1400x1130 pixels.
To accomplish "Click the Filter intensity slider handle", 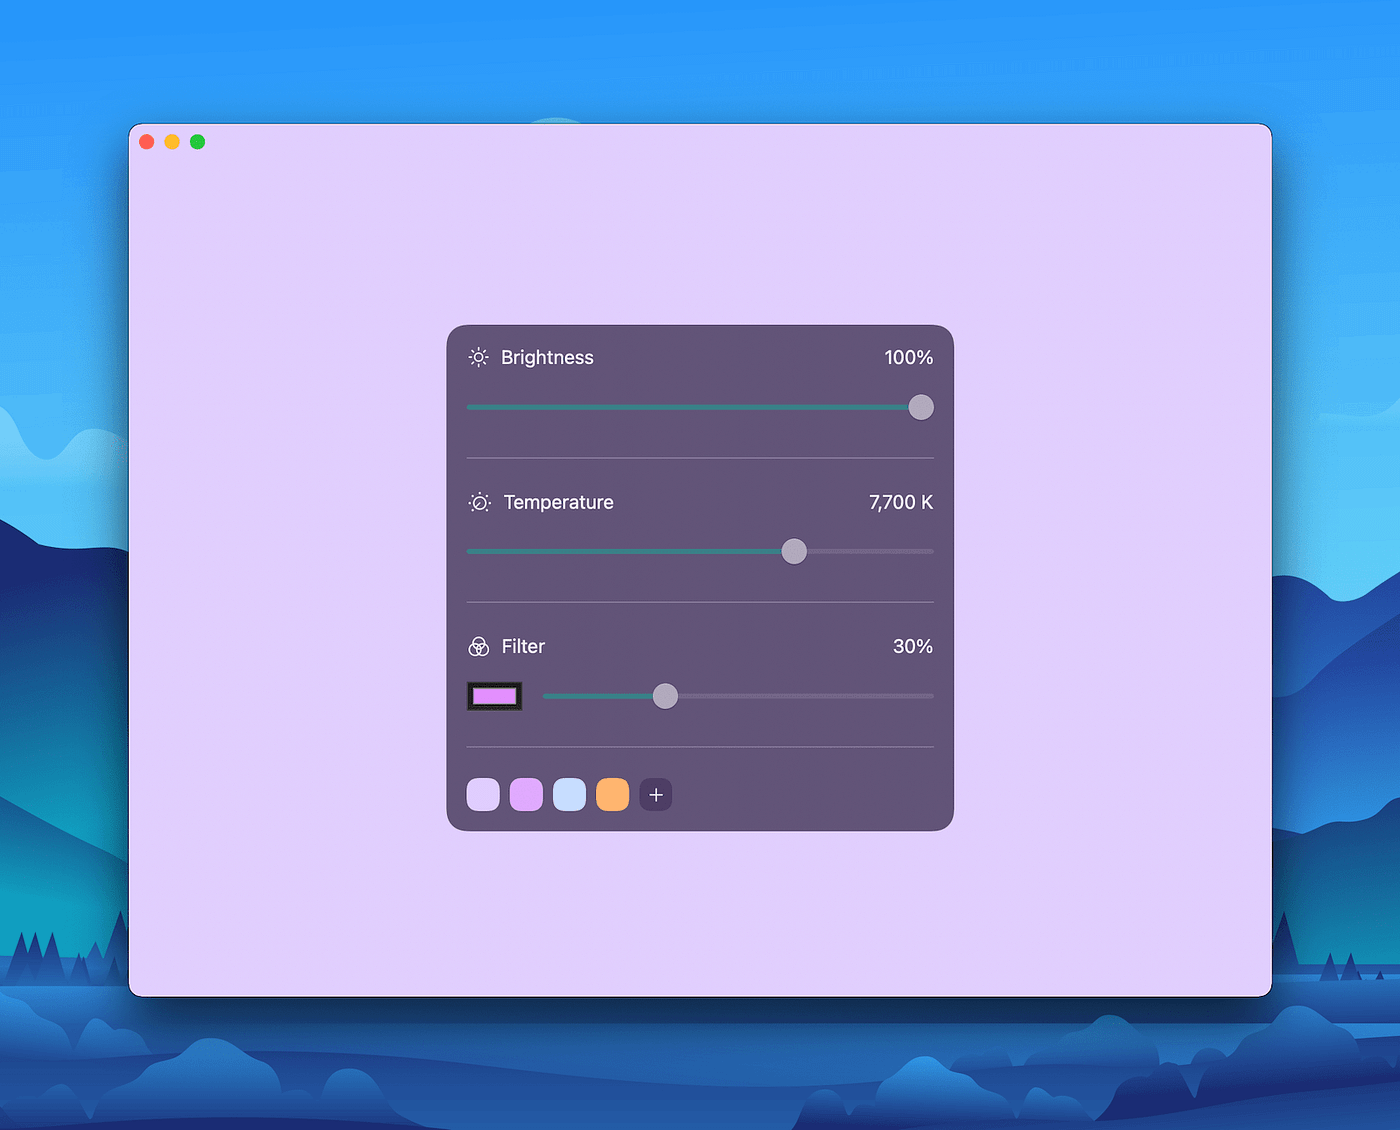I will [665, 695].
